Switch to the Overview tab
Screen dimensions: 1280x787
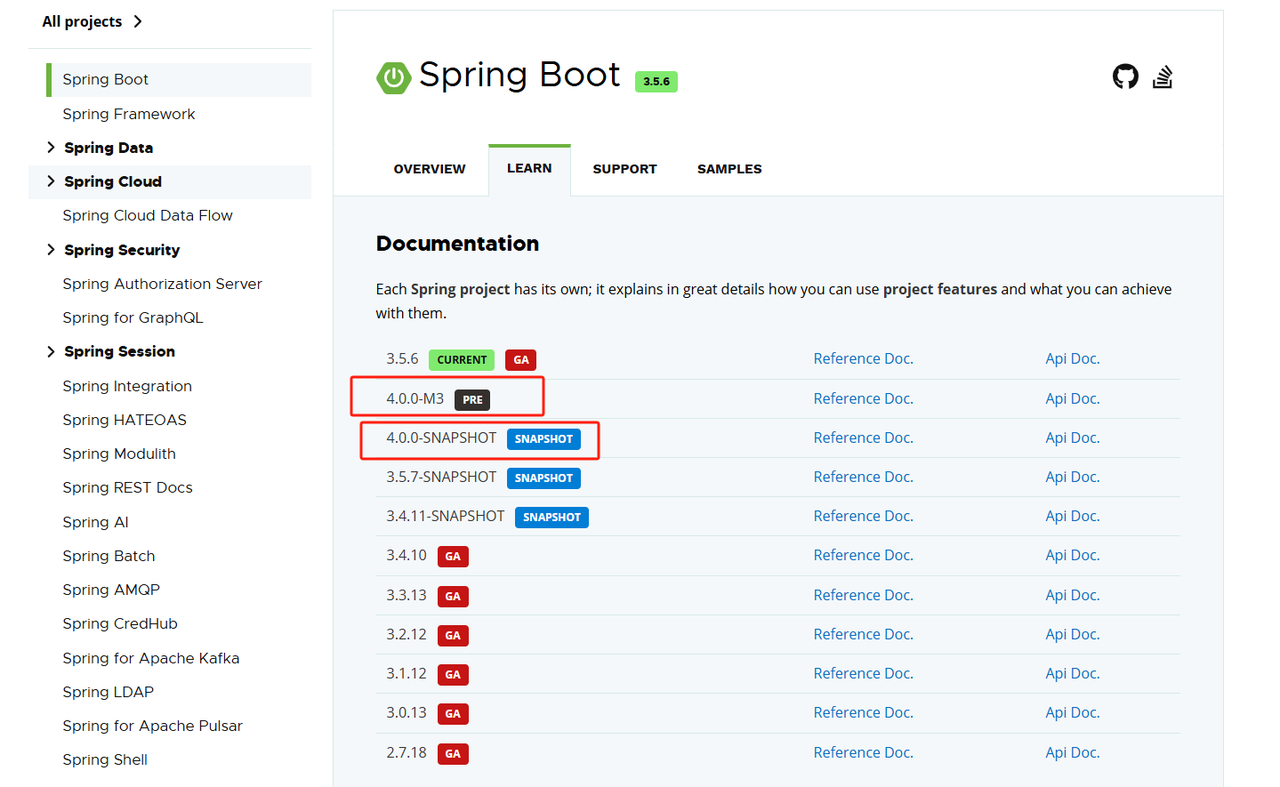pyautogui.click(x=429, y=169)
